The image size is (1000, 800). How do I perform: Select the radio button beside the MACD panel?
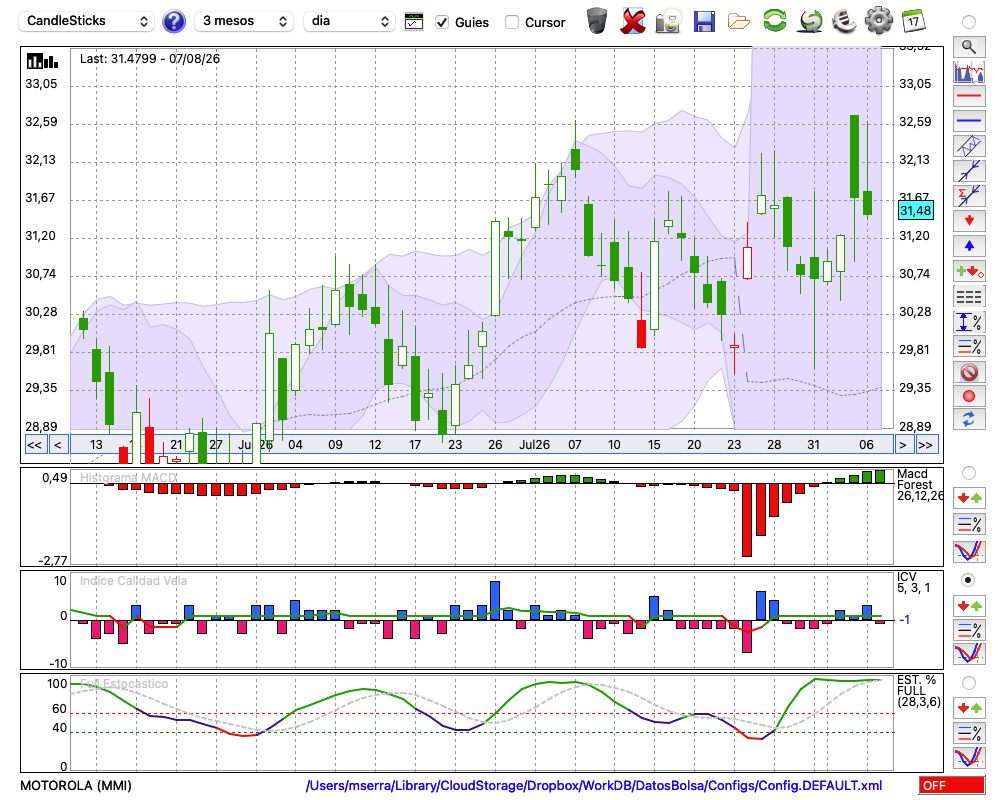click(x=969, y=473)
